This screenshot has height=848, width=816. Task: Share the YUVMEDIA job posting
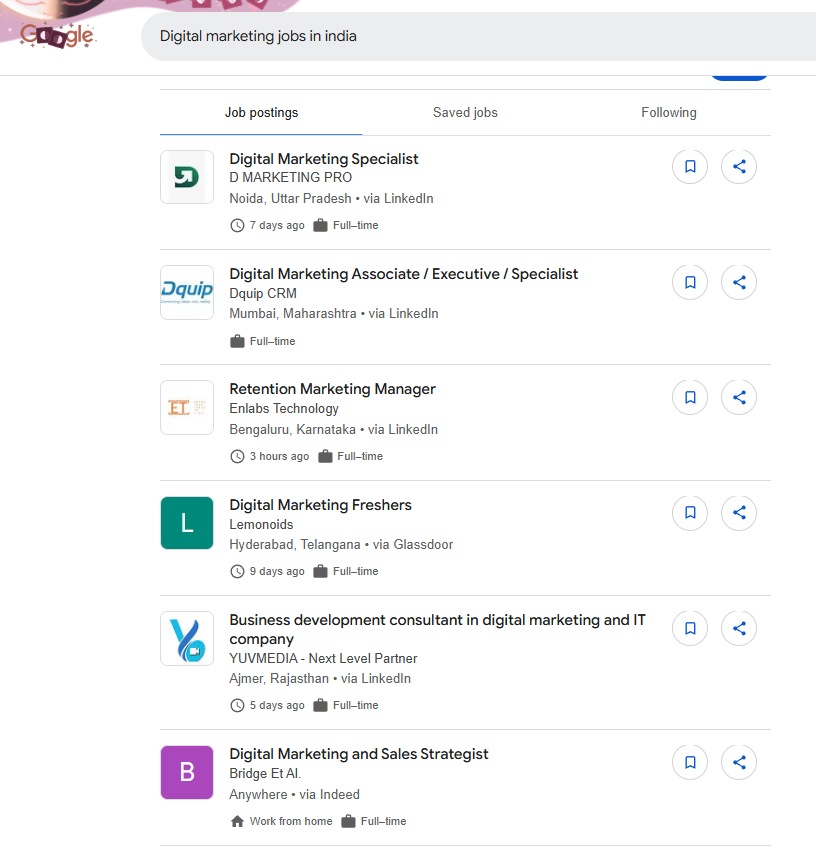pos(739,628)
